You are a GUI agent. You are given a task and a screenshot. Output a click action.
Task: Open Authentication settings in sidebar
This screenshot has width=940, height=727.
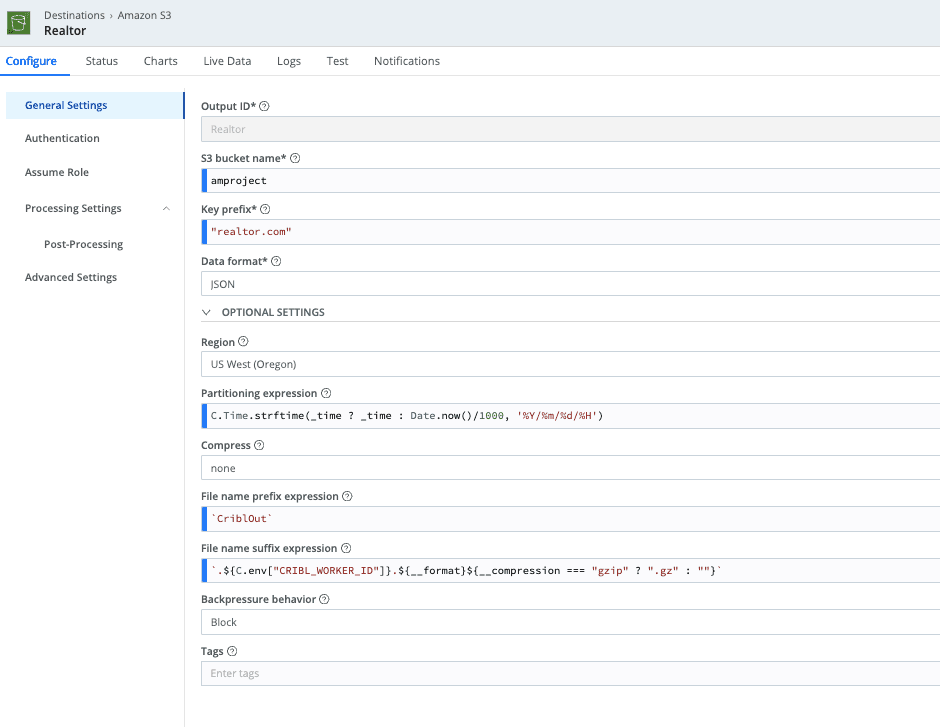click(62, 138)
